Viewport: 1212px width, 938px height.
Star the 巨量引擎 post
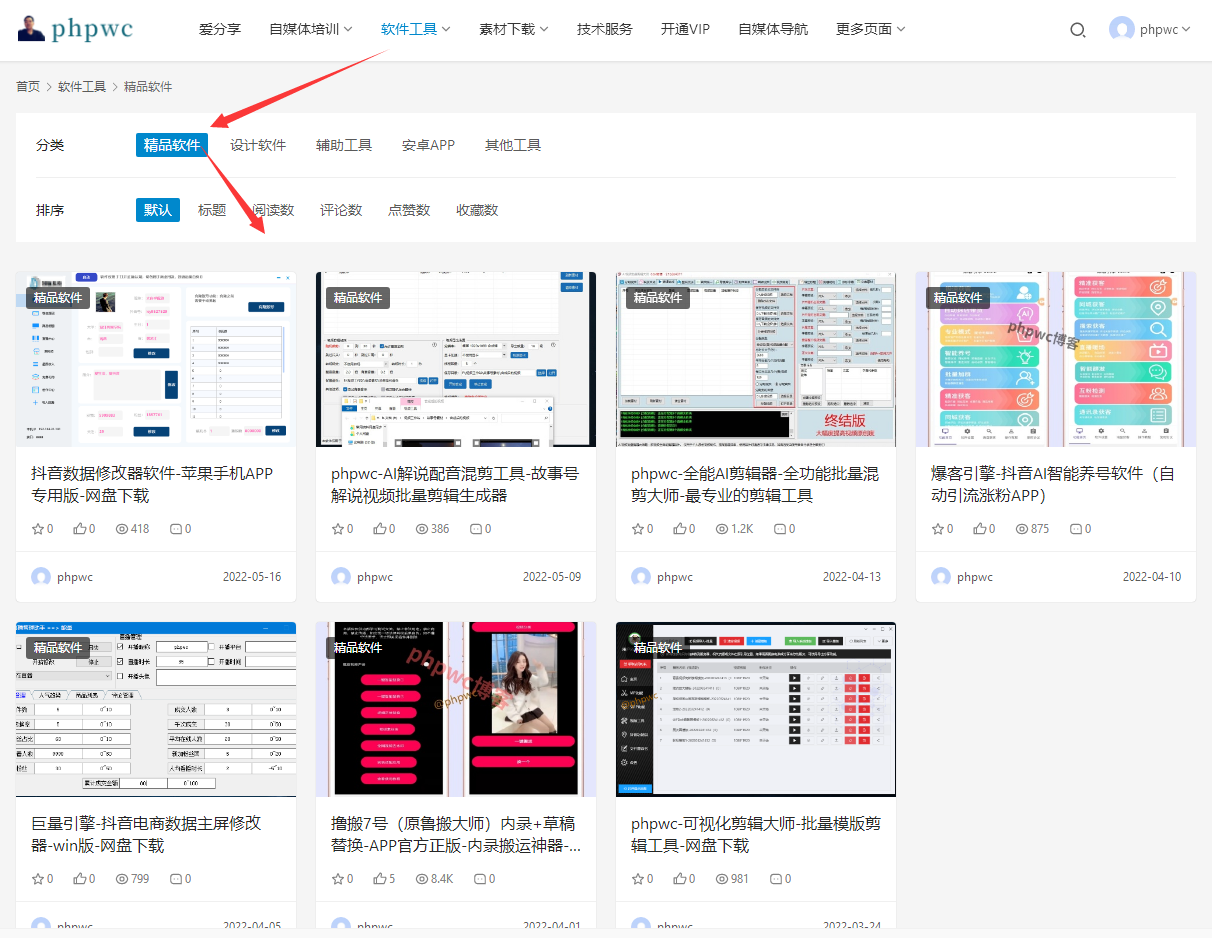tap(38, 879)
